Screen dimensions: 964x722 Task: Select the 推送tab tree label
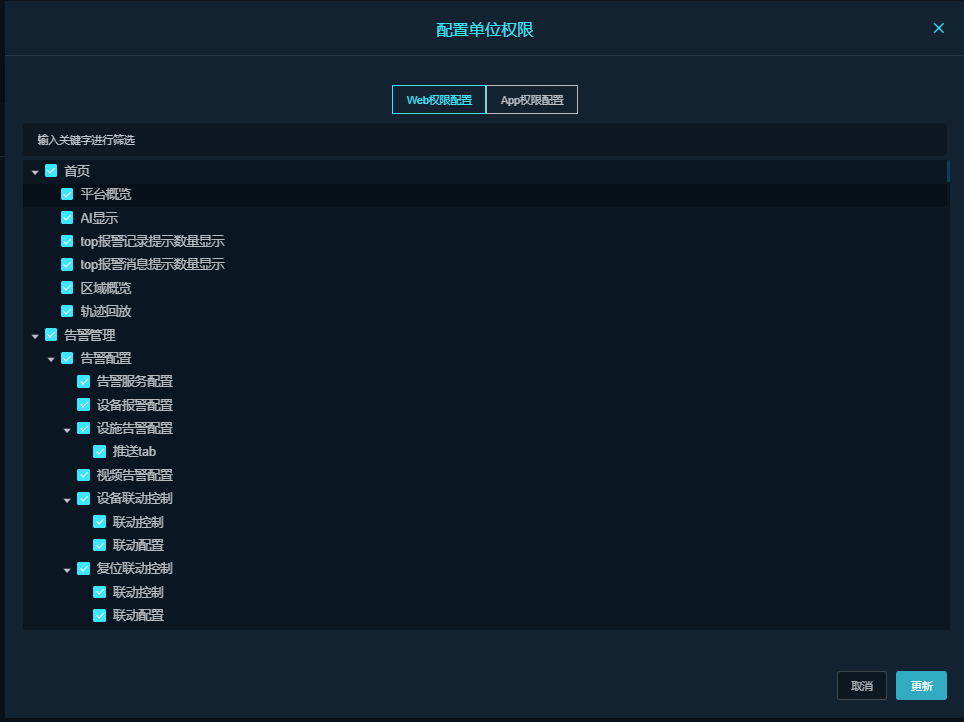pyautogui.click(x=134, y=451)
